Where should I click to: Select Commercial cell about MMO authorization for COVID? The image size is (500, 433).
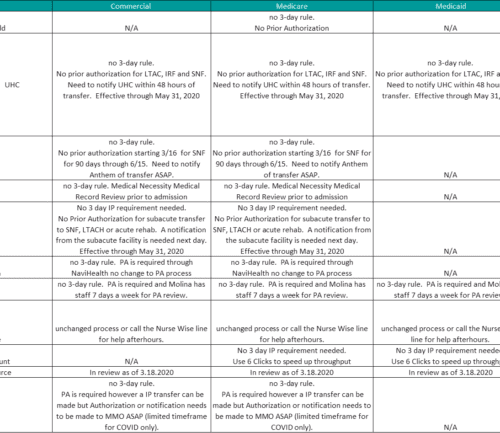(x=131, y=405)
